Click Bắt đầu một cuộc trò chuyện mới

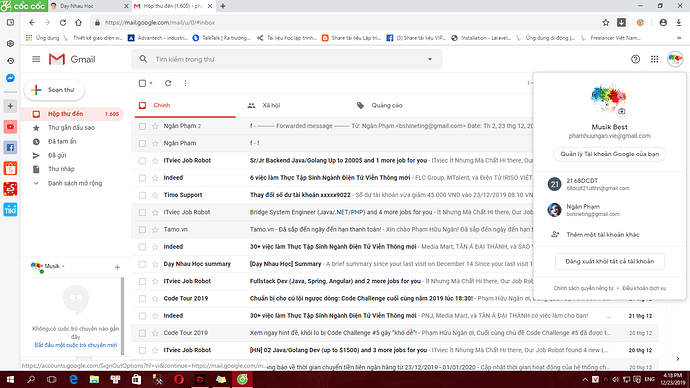(76, 345)
